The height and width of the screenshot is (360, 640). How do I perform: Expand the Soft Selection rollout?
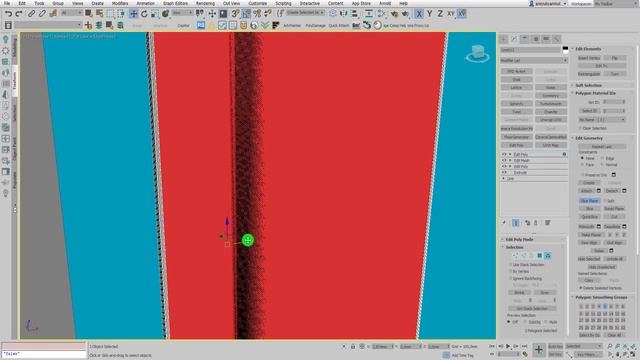[x=588, y=85]
